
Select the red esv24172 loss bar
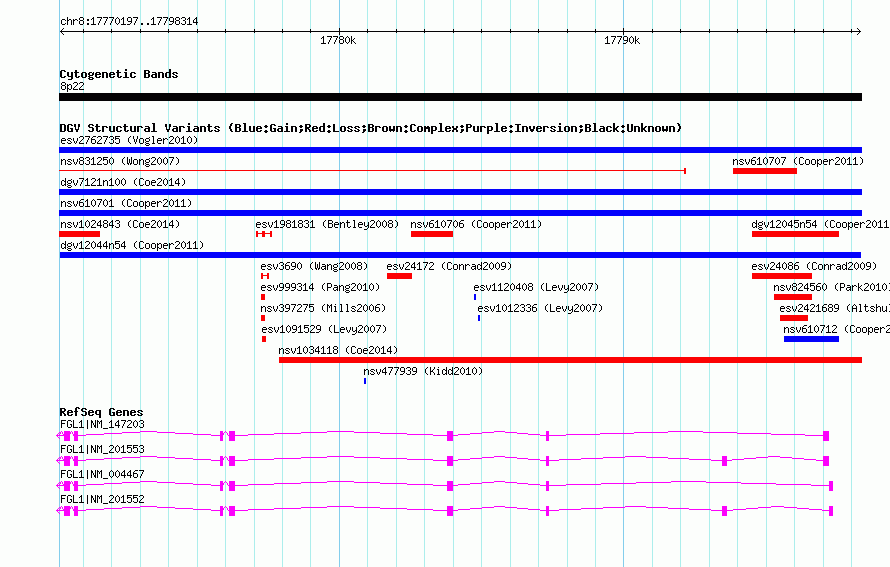point(400,276)
